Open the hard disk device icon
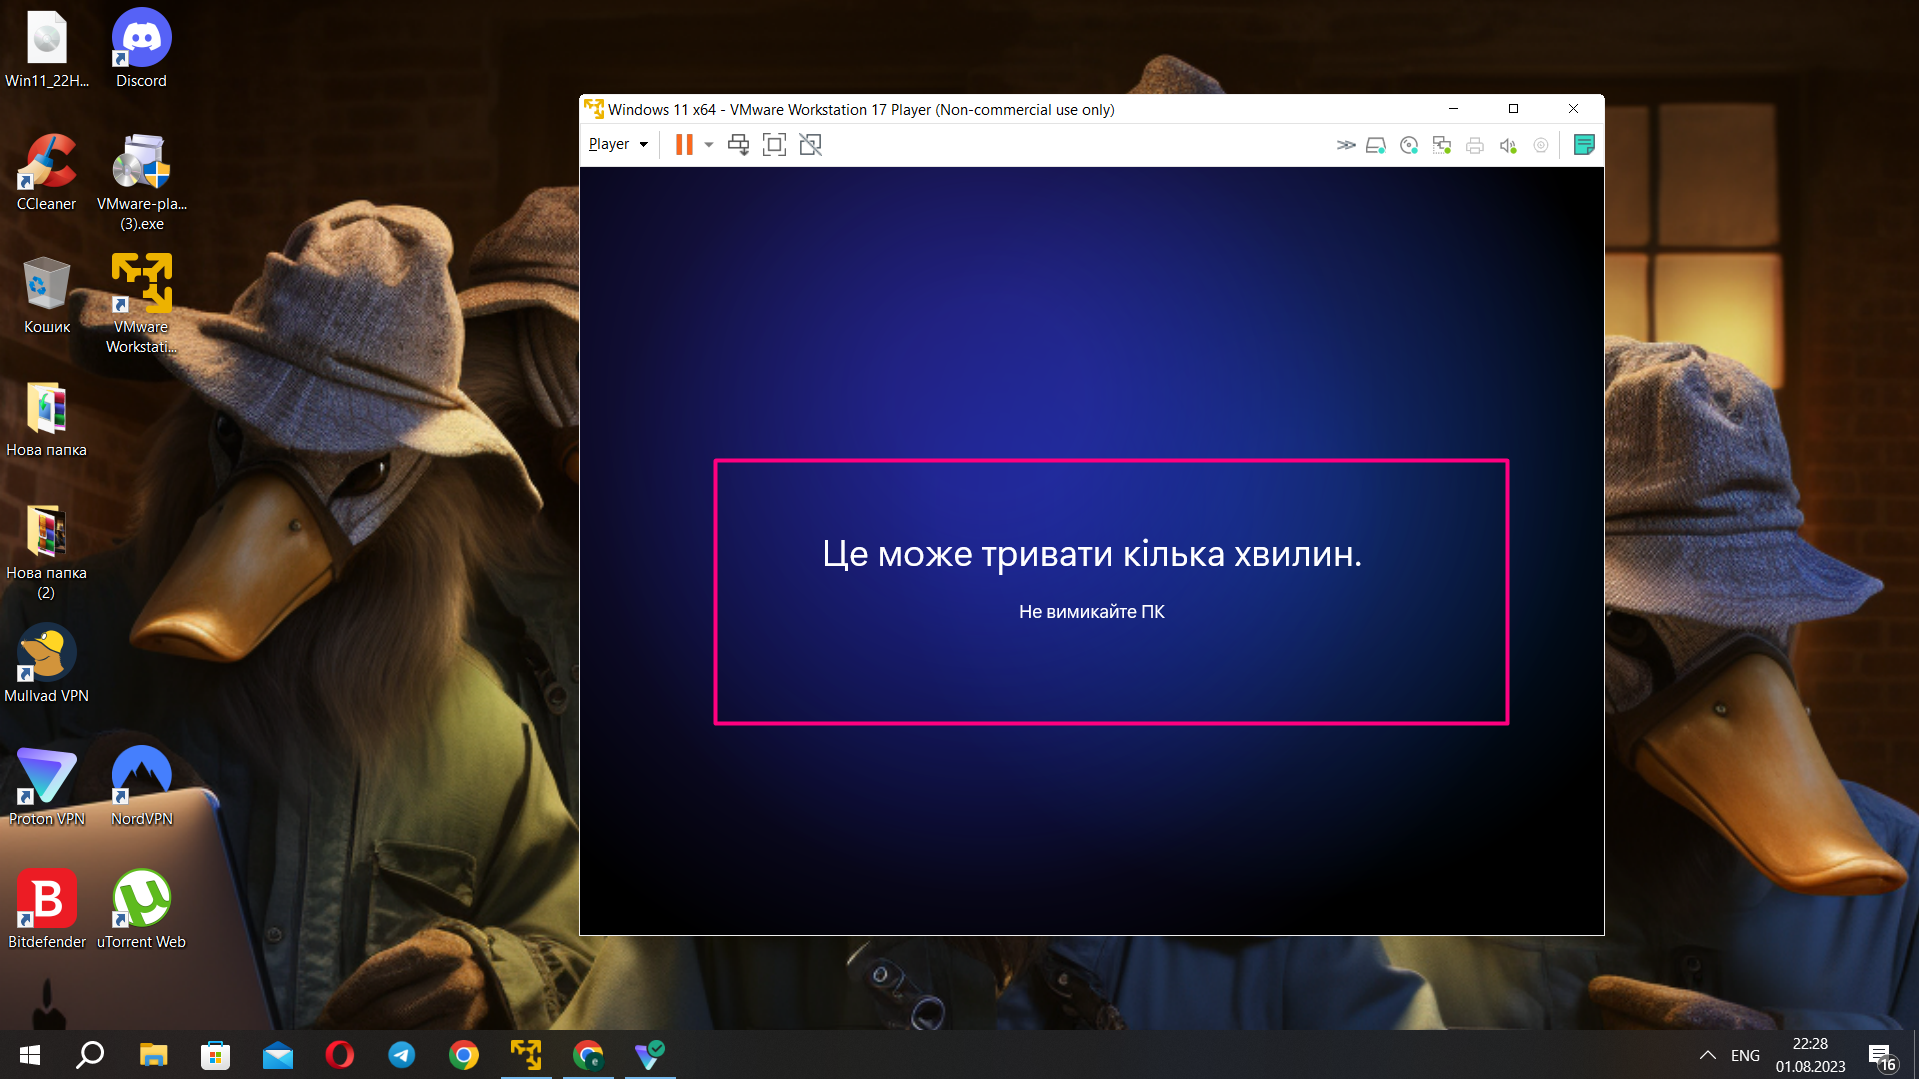Image resolution: width=1919 pixels, height=1079 pixels. 1376,145
